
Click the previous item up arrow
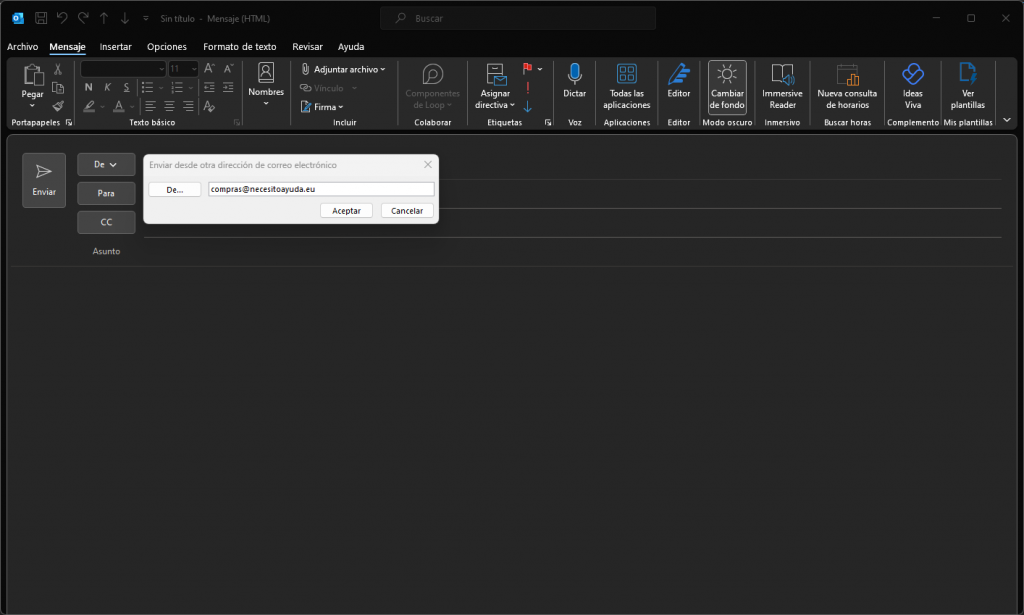tap(104, 18)
